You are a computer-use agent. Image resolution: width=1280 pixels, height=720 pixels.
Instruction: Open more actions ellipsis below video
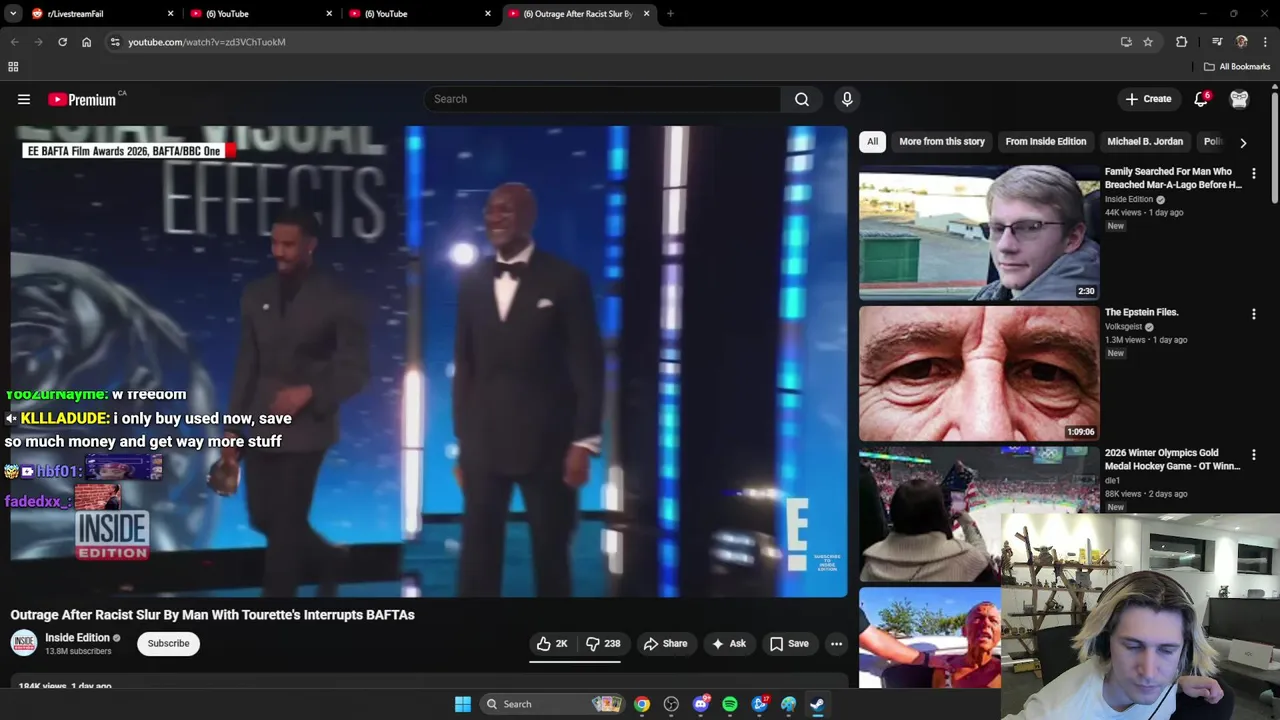[x=837, y=643]
